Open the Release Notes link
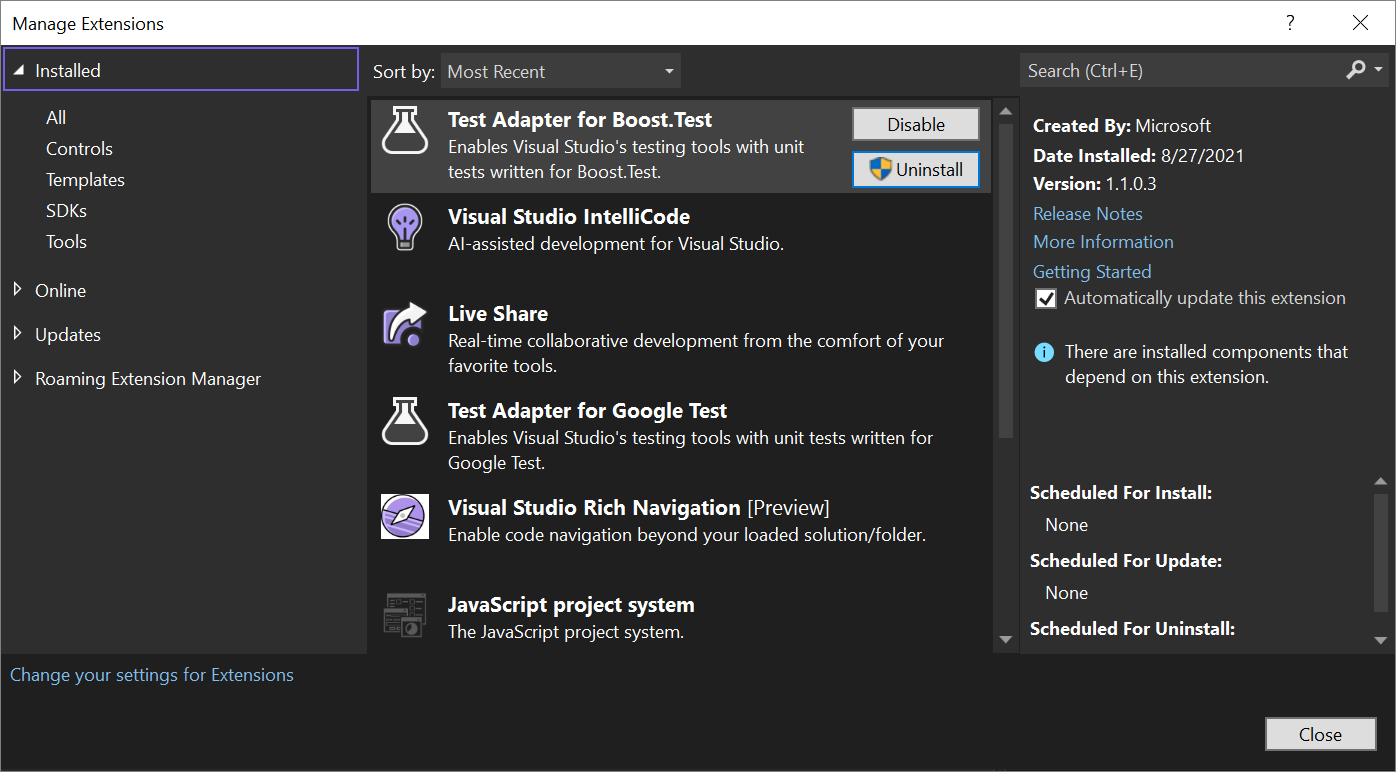1396x772 pixels. point(1087,213)
